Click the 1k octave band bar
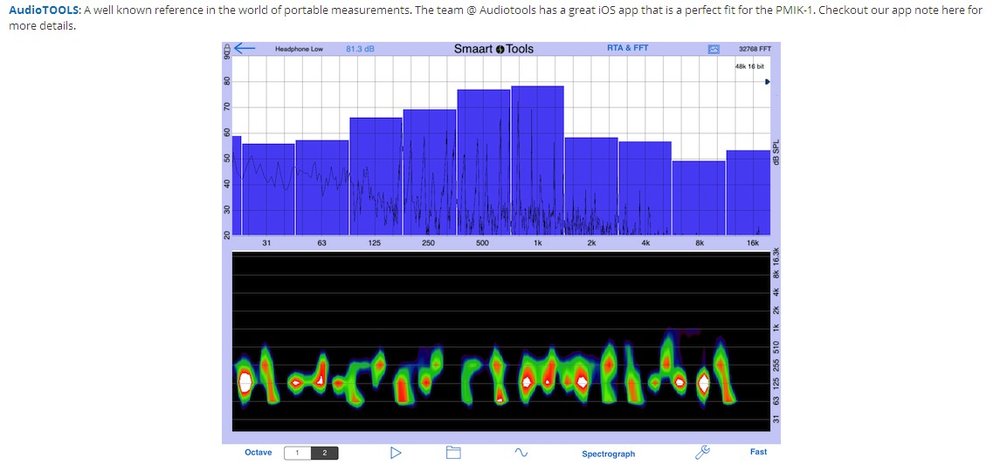1000x471 pixels. click(x=538, y=160)
